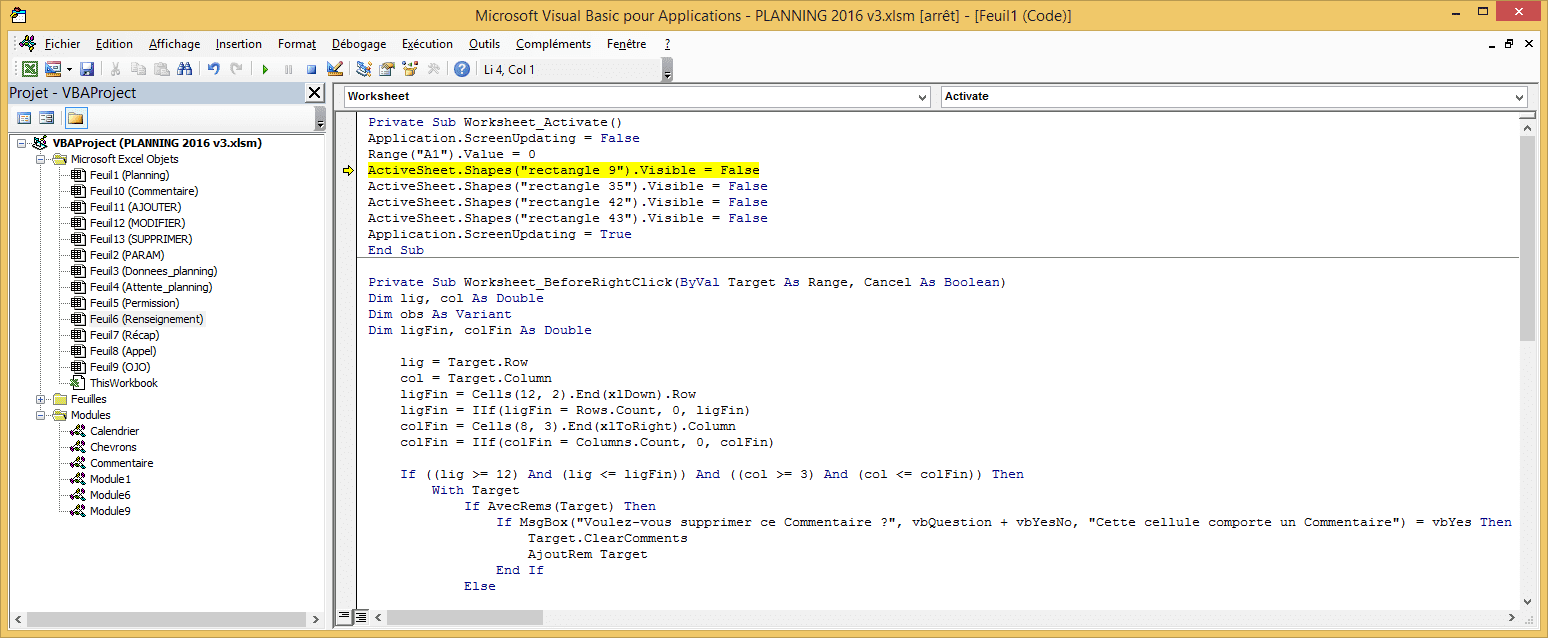Open the Worksheet object dropdown

pyautogui.click(x=922, y=97)
